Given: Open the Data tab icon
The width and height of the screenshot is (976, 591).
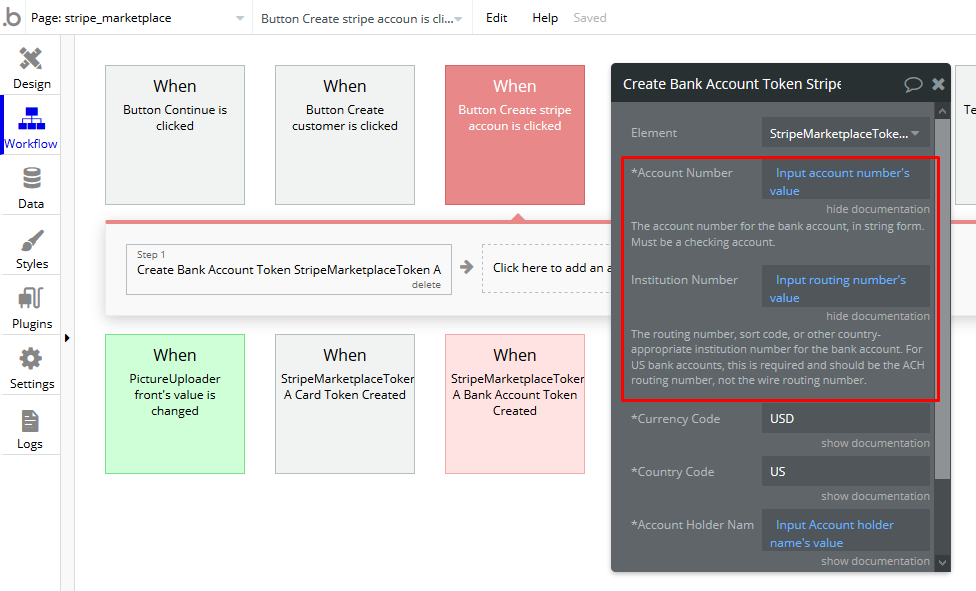Looking at the screenshot, I should coord(31,178).
